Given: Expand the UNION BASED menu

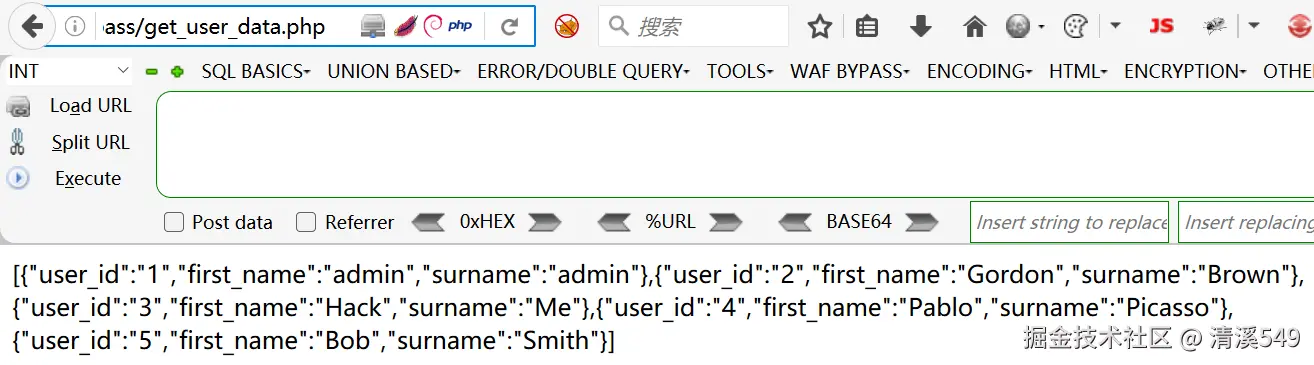Looking at the screenshot, I should pos(394,71).
